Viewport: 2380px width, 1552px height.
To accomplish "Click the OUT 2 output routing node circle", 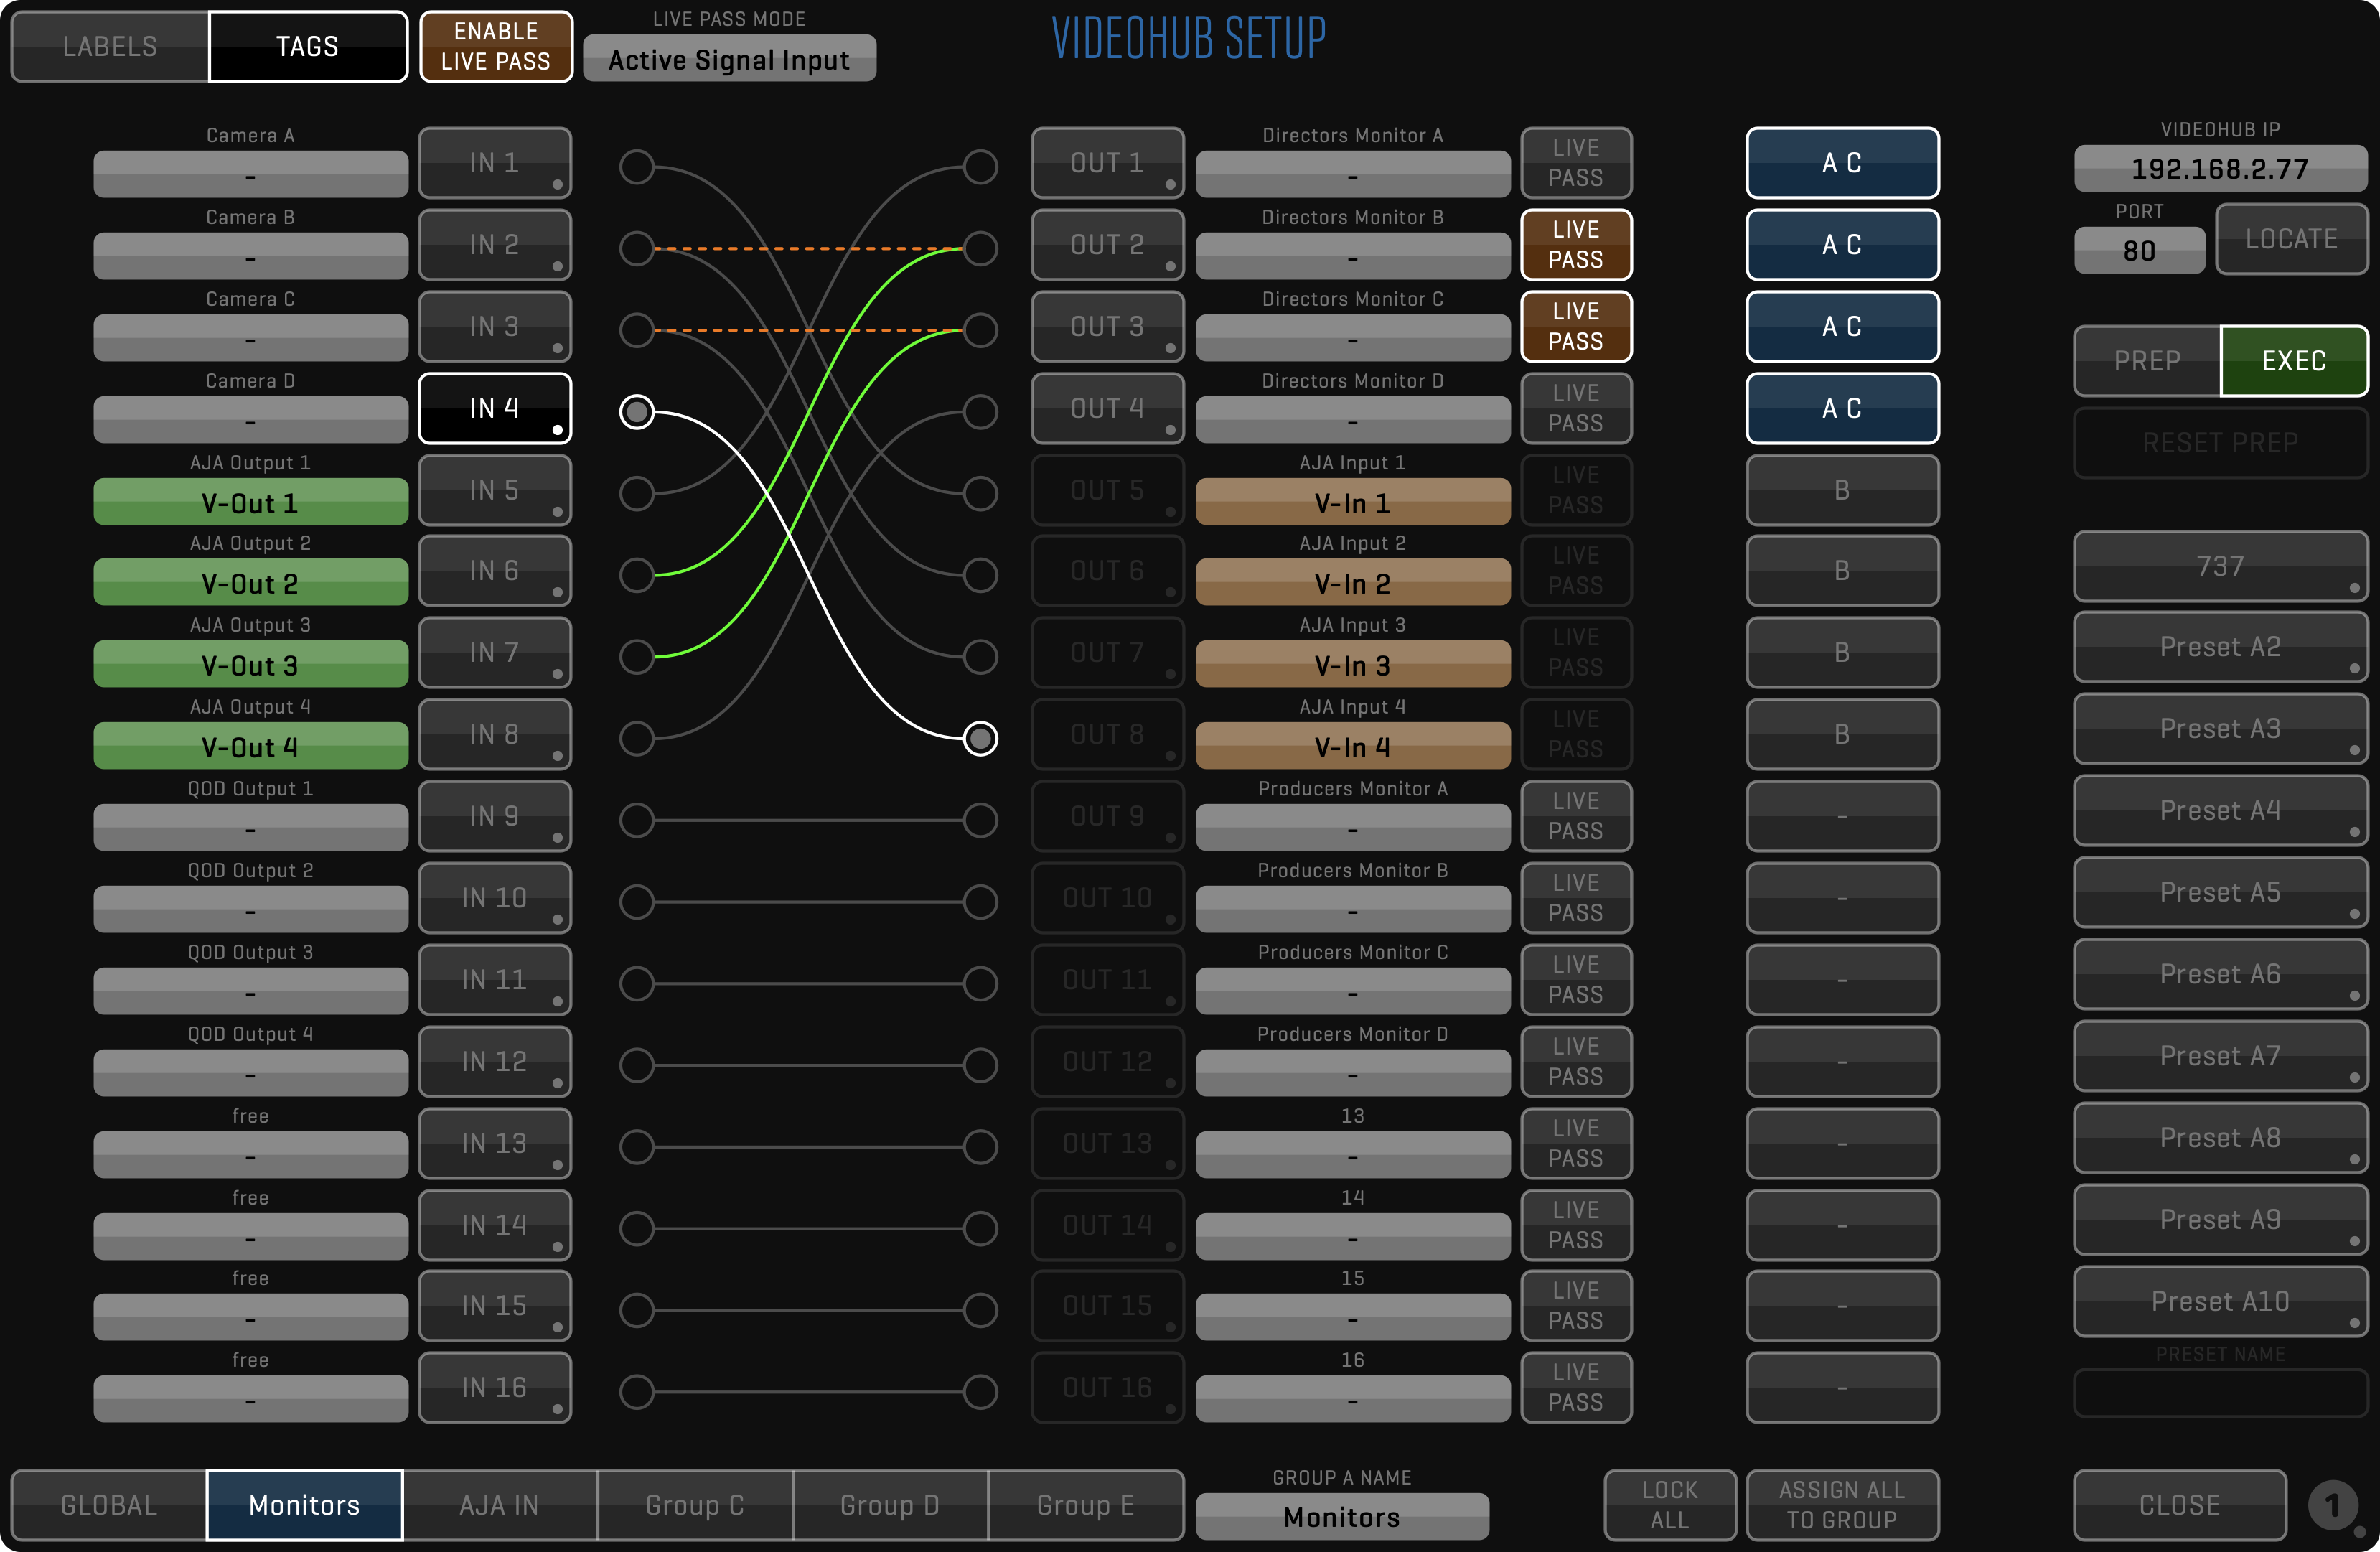I will click(980, 248).
